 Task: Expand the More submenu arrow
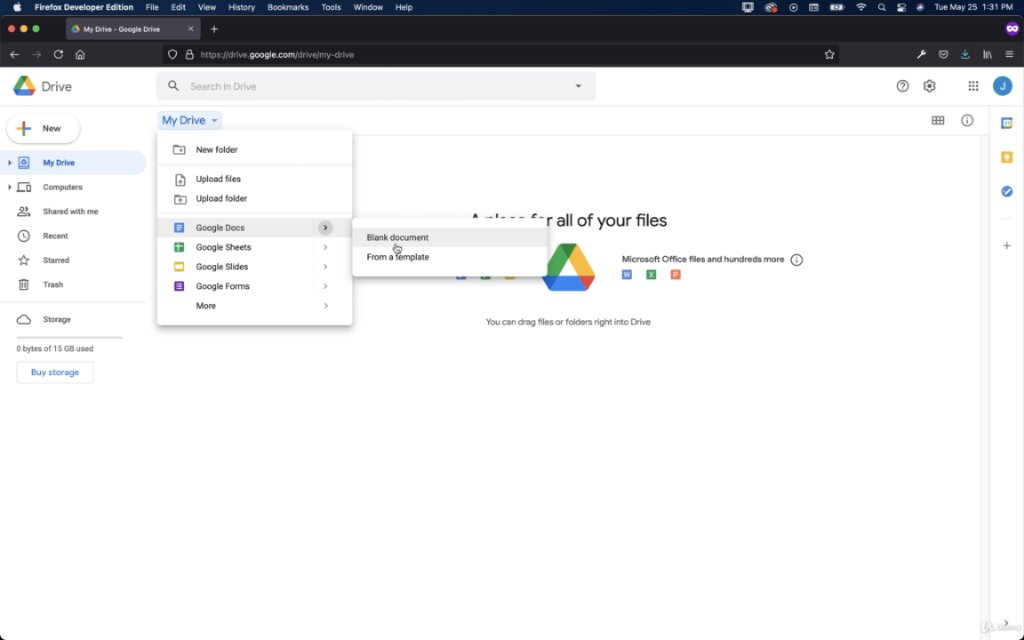[x=325, y=306]
